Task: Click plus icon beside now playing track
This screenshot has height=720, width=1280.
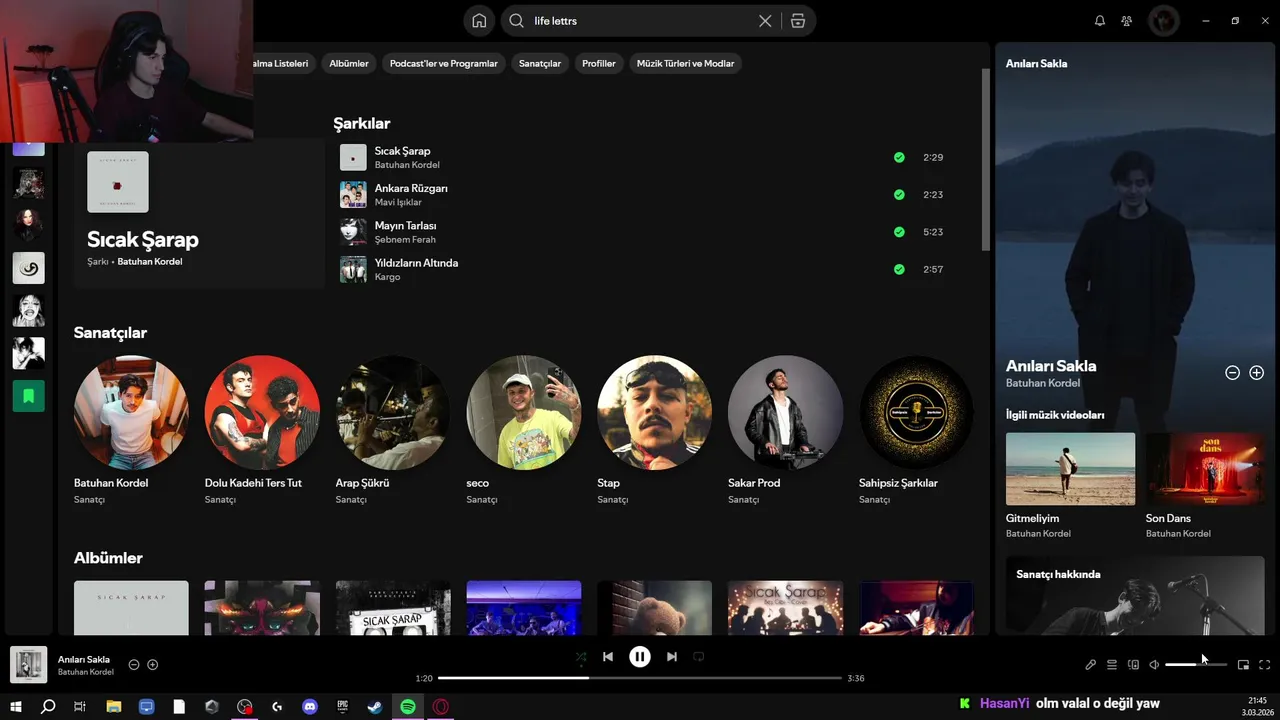Action: click(x=153, y=665)
